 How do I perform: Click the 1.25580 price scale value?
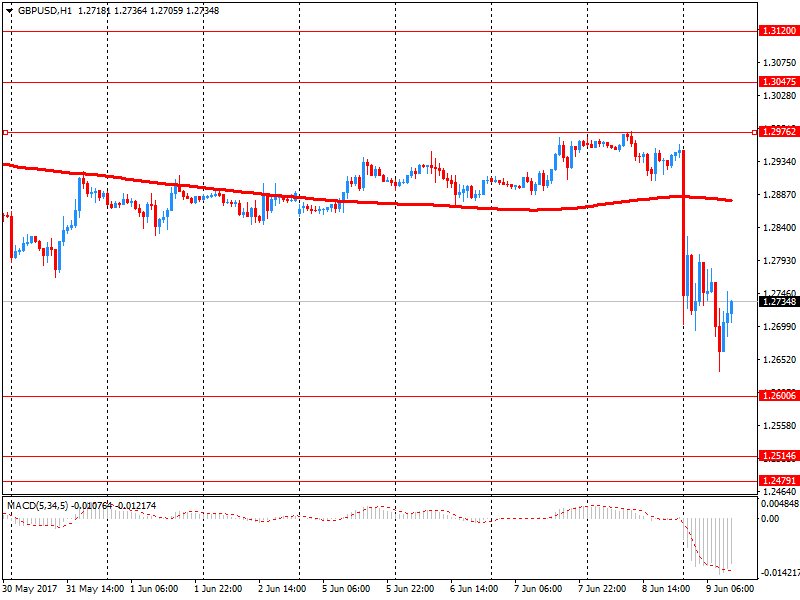coord(780,426)
